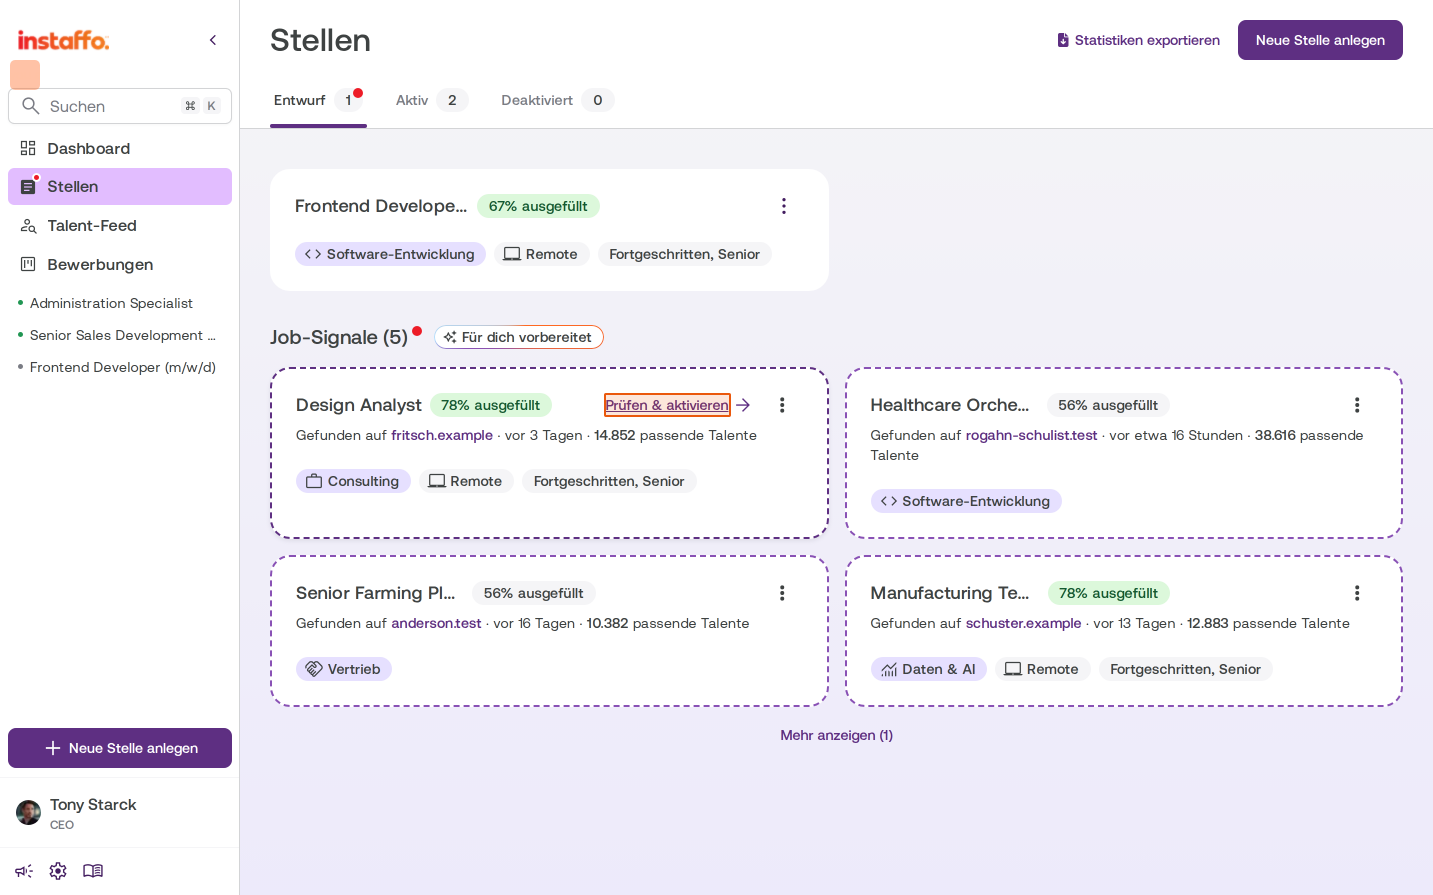The height and width of the screenshot is (895, 1433).
Task: Click the Manufacturing Te... card title
Action: (x=949, y=593)
